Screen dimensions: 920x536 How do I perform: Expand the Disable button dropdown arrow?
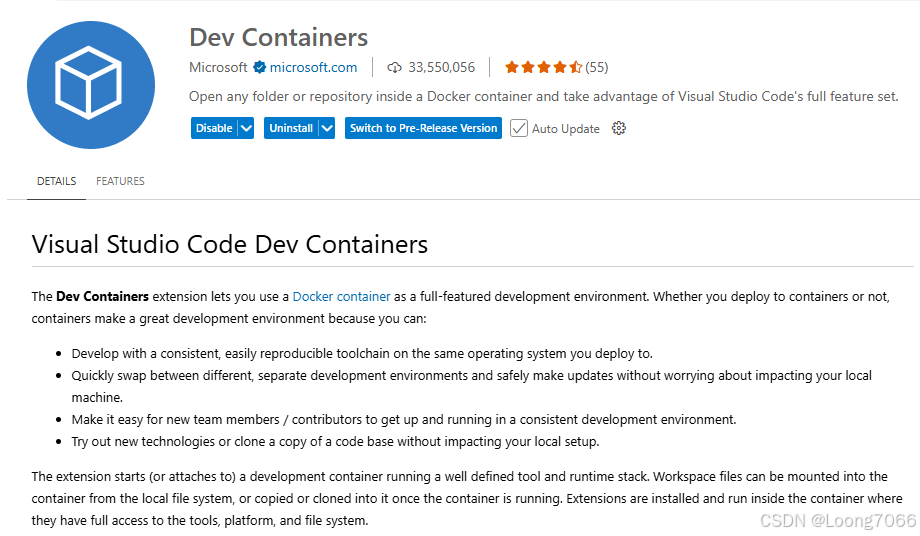[x=246, y=128]
